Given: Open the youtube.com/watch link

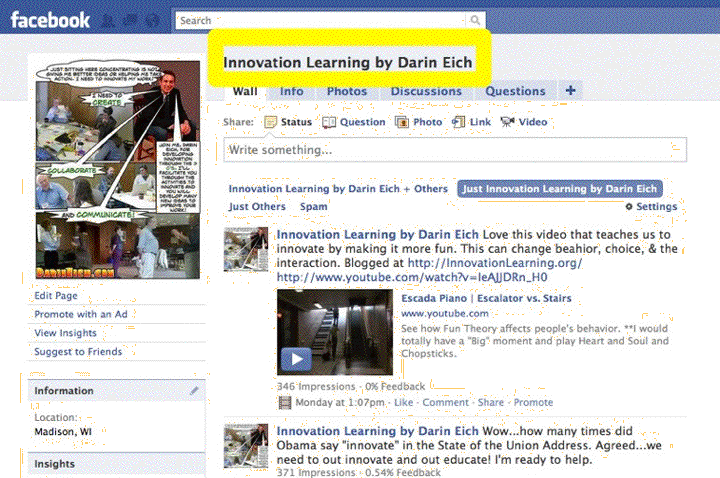Looking at the screenshot, I should tap(412, 277).
